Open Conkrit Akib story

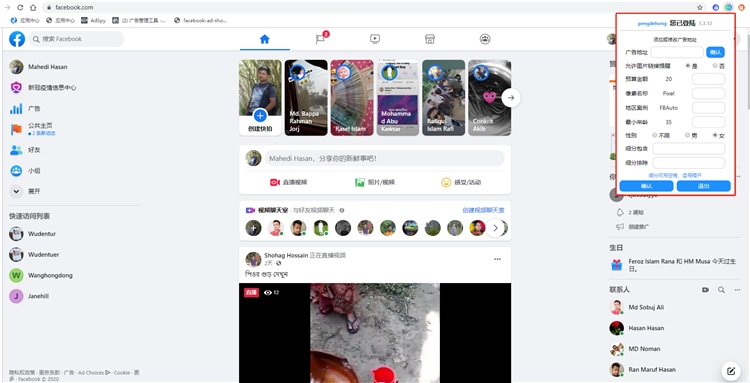(489, 98)
